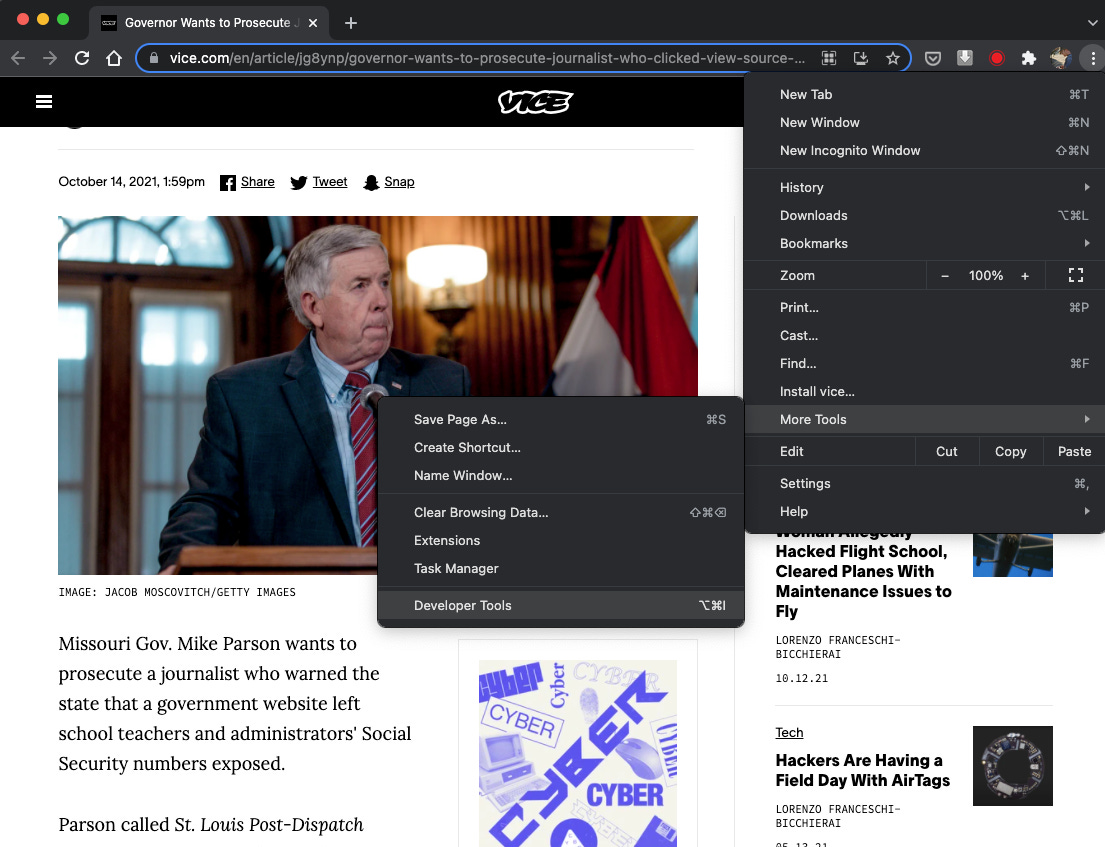The height and width of the screenshot is (847, 1105).
Task: Select Cast... in the menu
Action: click(925, 335)
